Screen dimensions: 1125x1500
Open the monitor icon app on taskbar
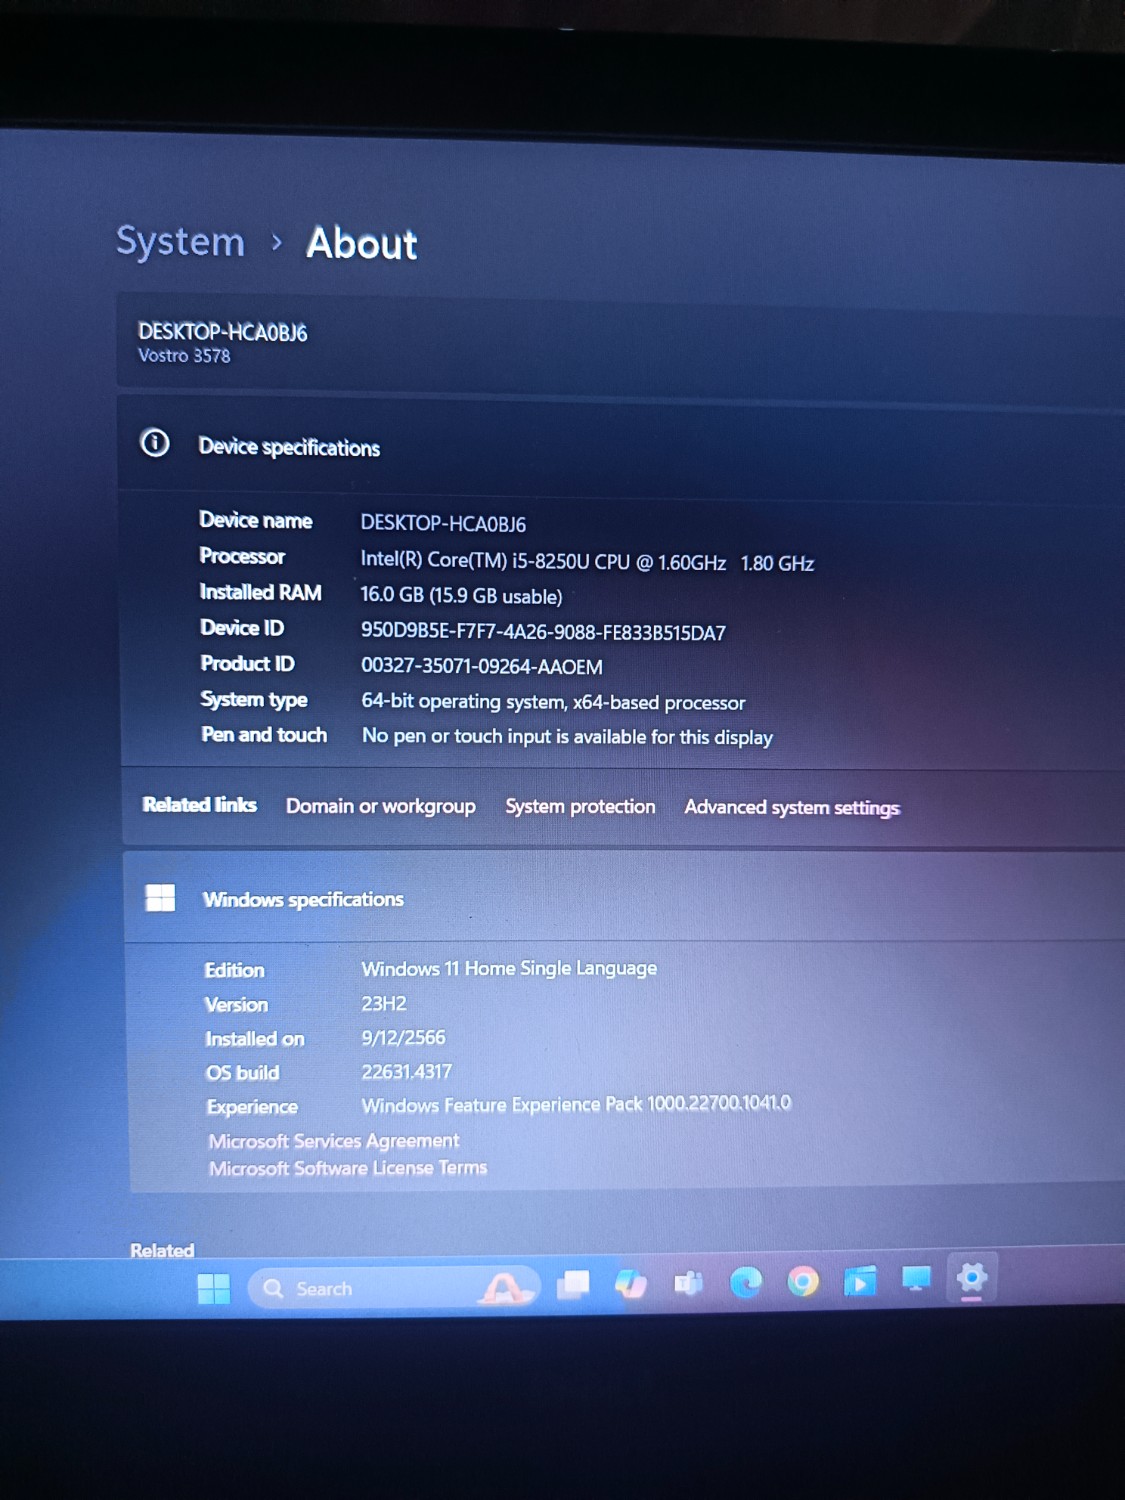click(x=916, y=1279)
